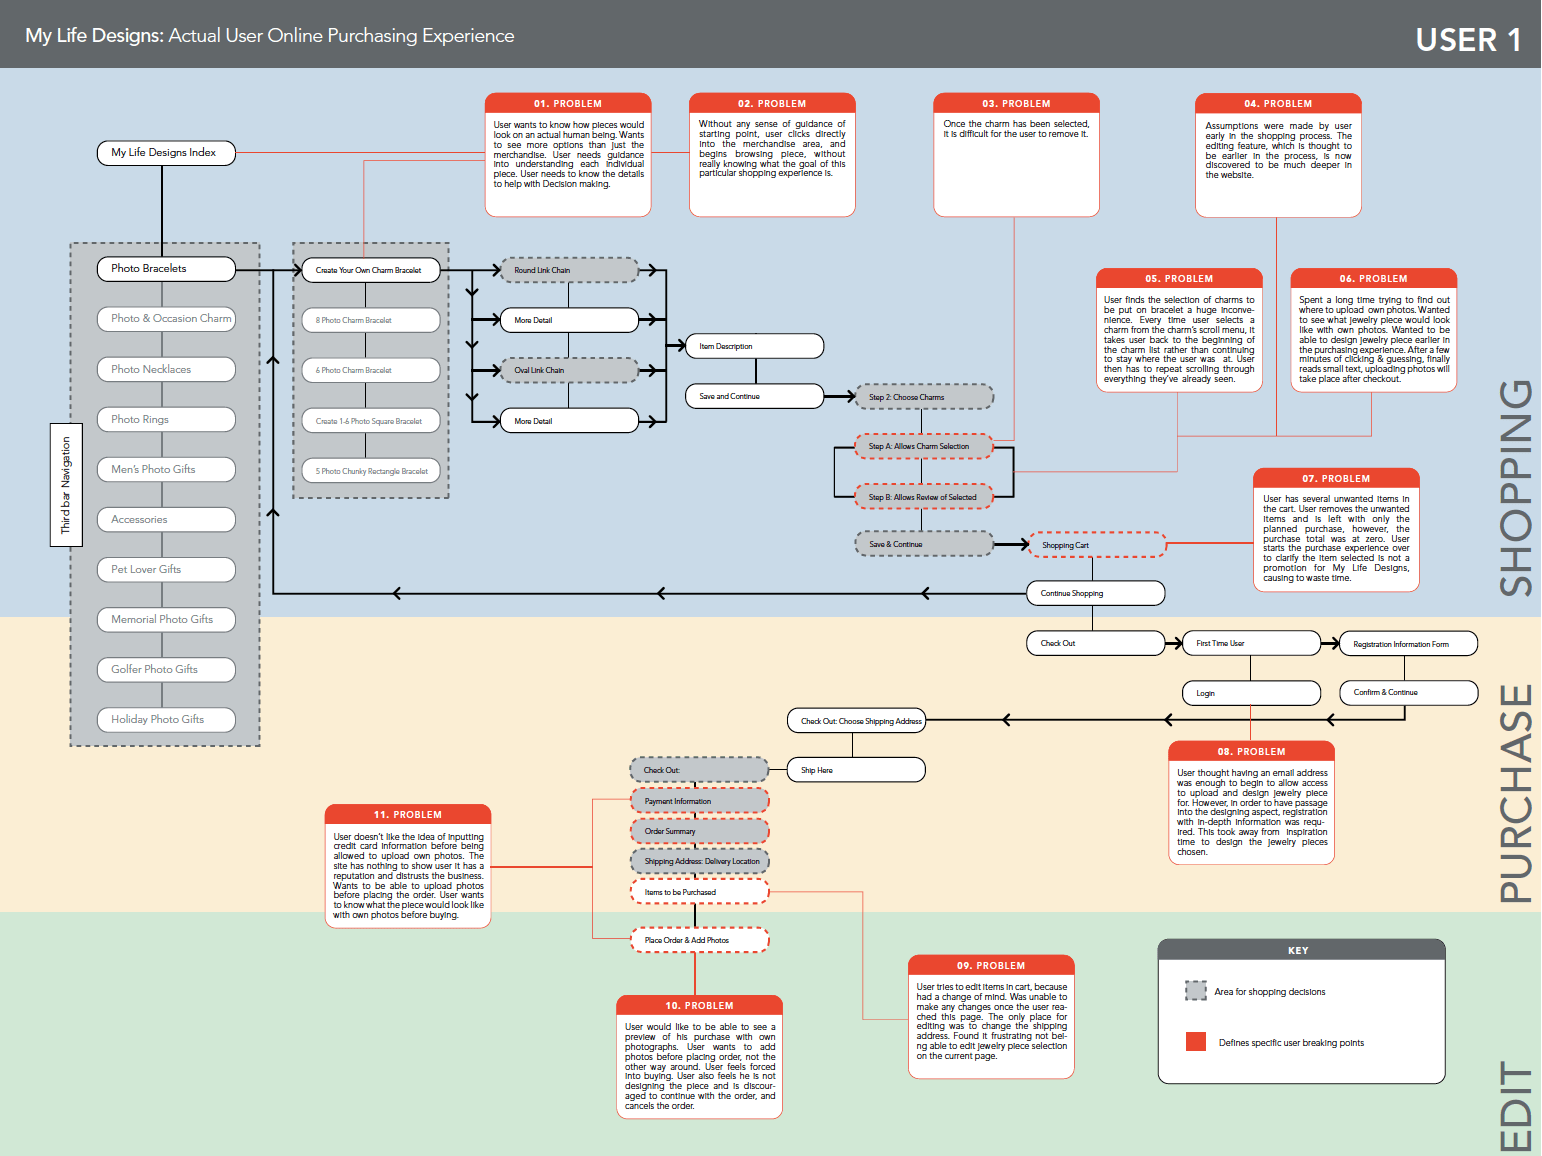Select the Golfer Photo Gifts box

(166, 669)
